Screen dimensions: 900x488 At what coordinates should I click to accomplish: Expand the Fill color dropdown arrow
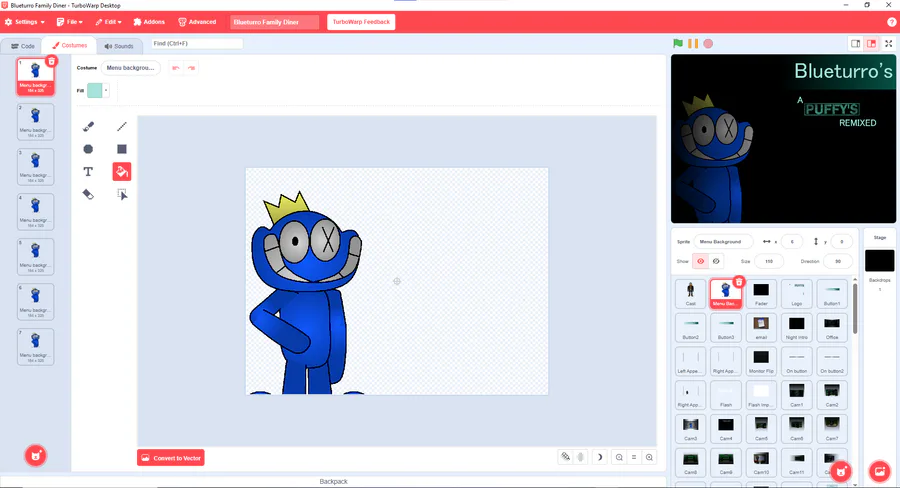(106, 90)
